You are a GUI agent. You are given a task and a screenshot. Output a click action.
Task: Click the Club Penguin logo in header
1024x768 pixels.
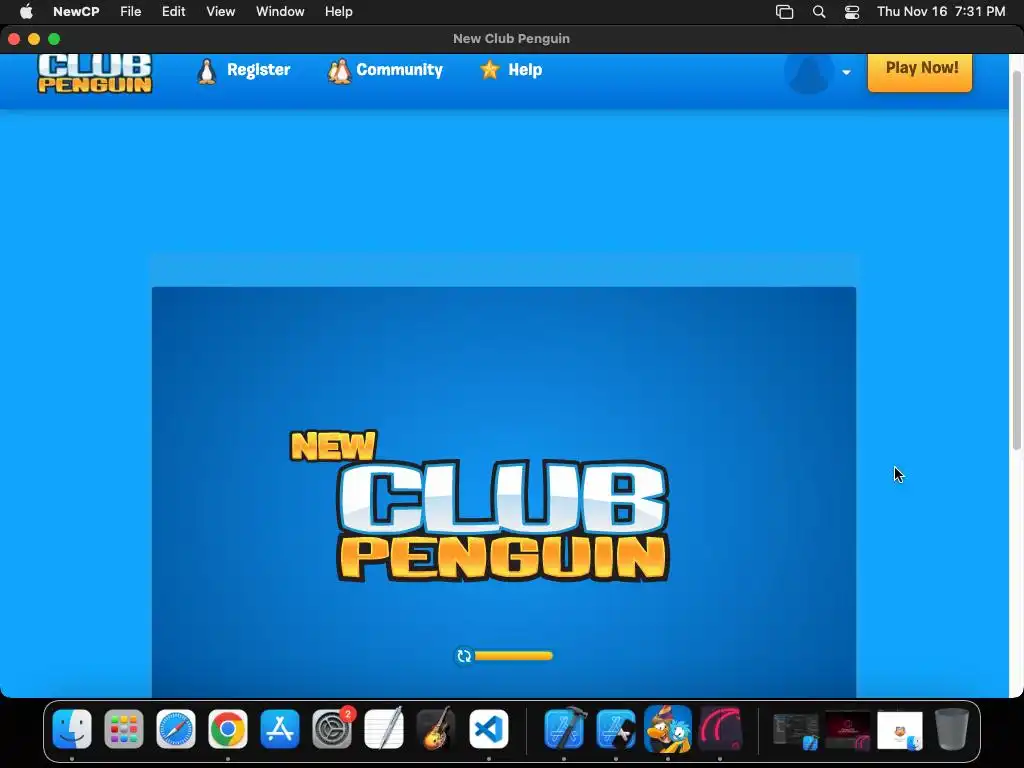click(95, 74)
